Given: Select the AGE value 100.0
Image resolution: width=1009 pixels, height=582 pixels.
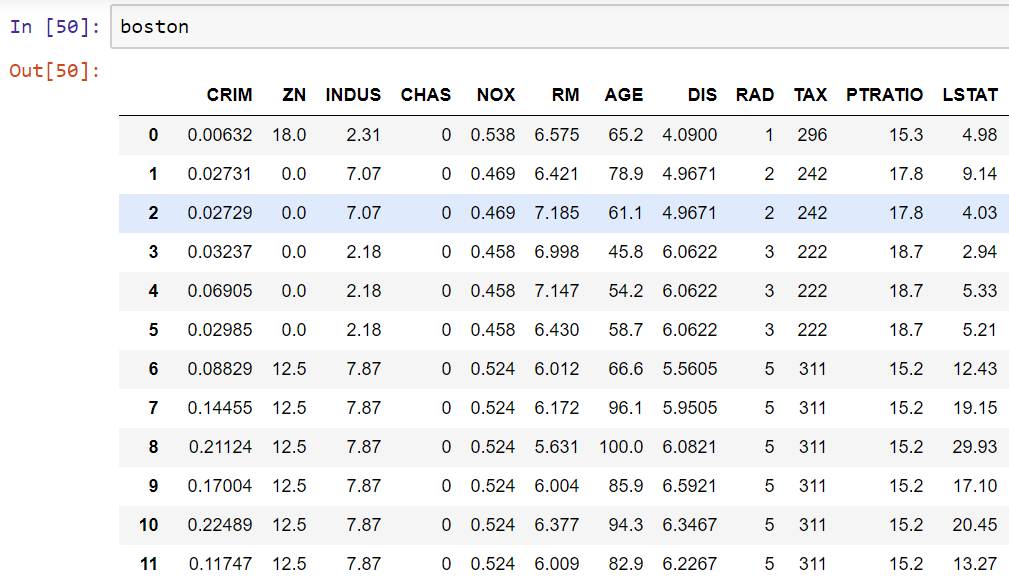Looking at the screenshot, I should coord(621,447).
